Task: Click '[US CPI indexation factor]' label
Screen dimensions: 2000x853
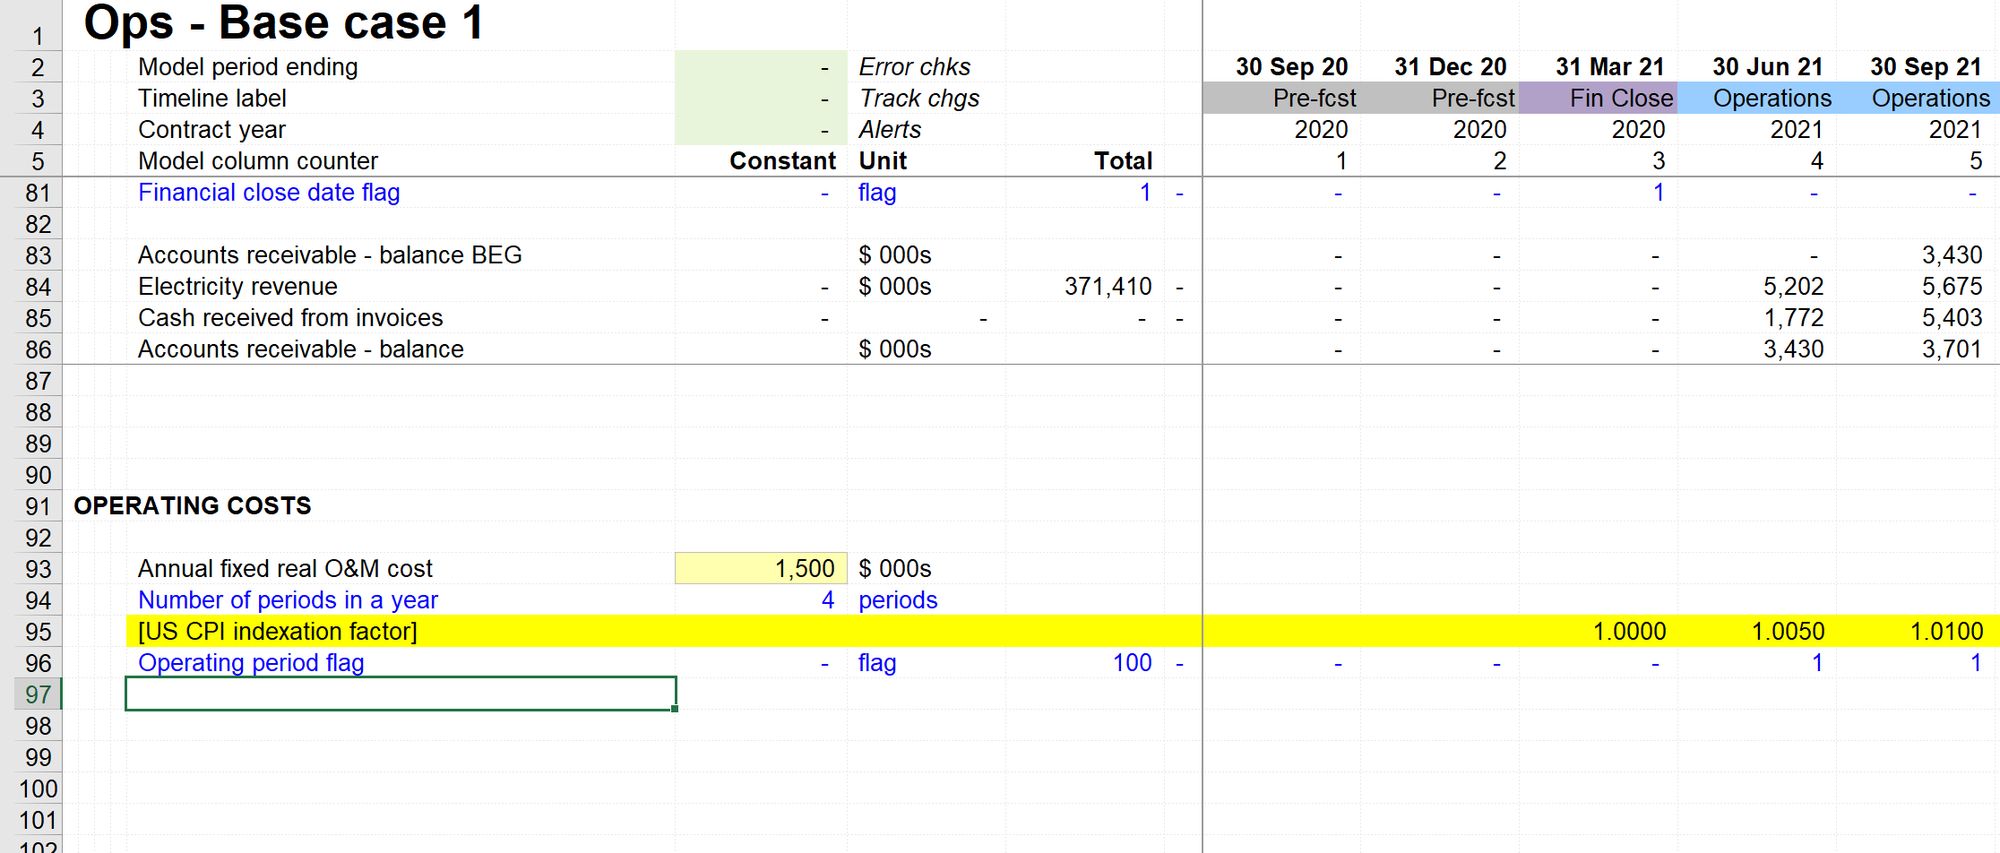Action: [x=278, y=631]
